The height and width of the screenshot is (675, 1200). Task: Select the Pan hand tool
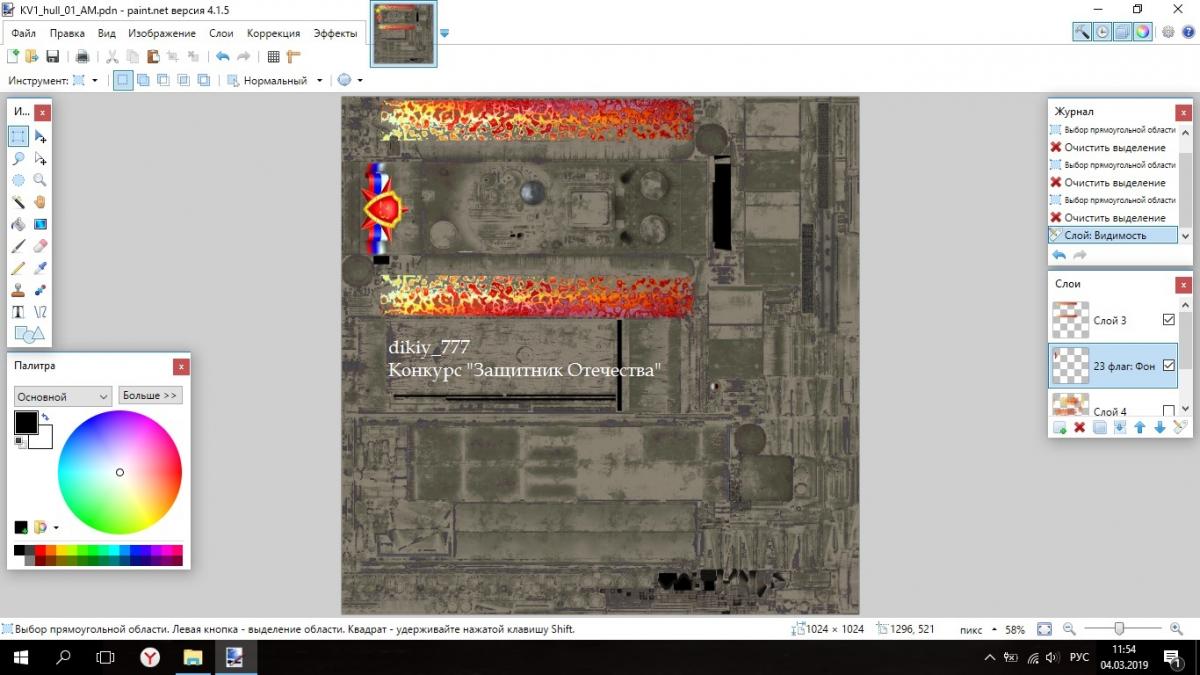(x=40, y=202)
